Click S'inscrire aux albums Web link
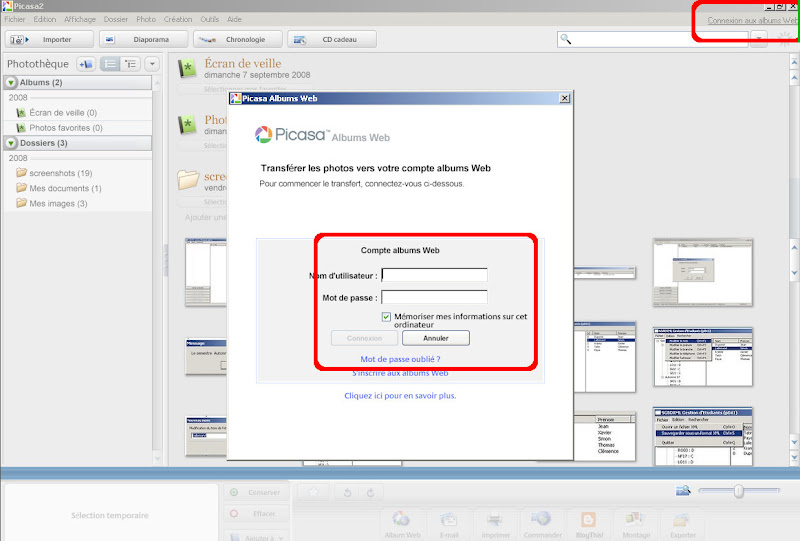 point(401,373)
